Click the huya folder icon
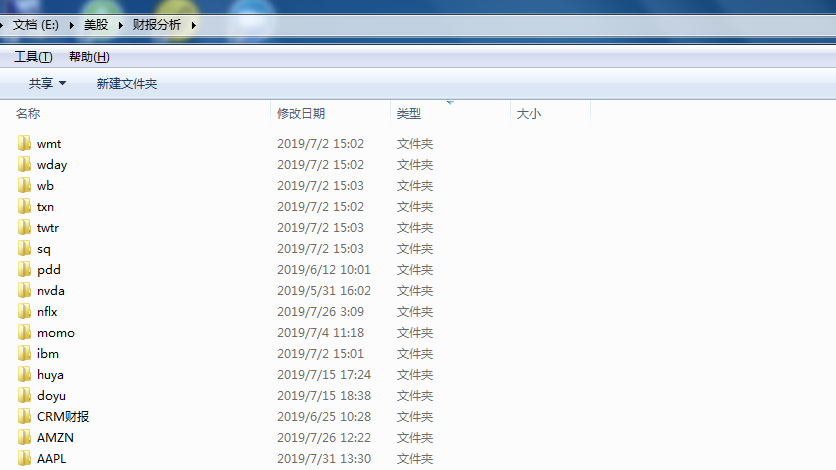836x470 pixels. 24,375
